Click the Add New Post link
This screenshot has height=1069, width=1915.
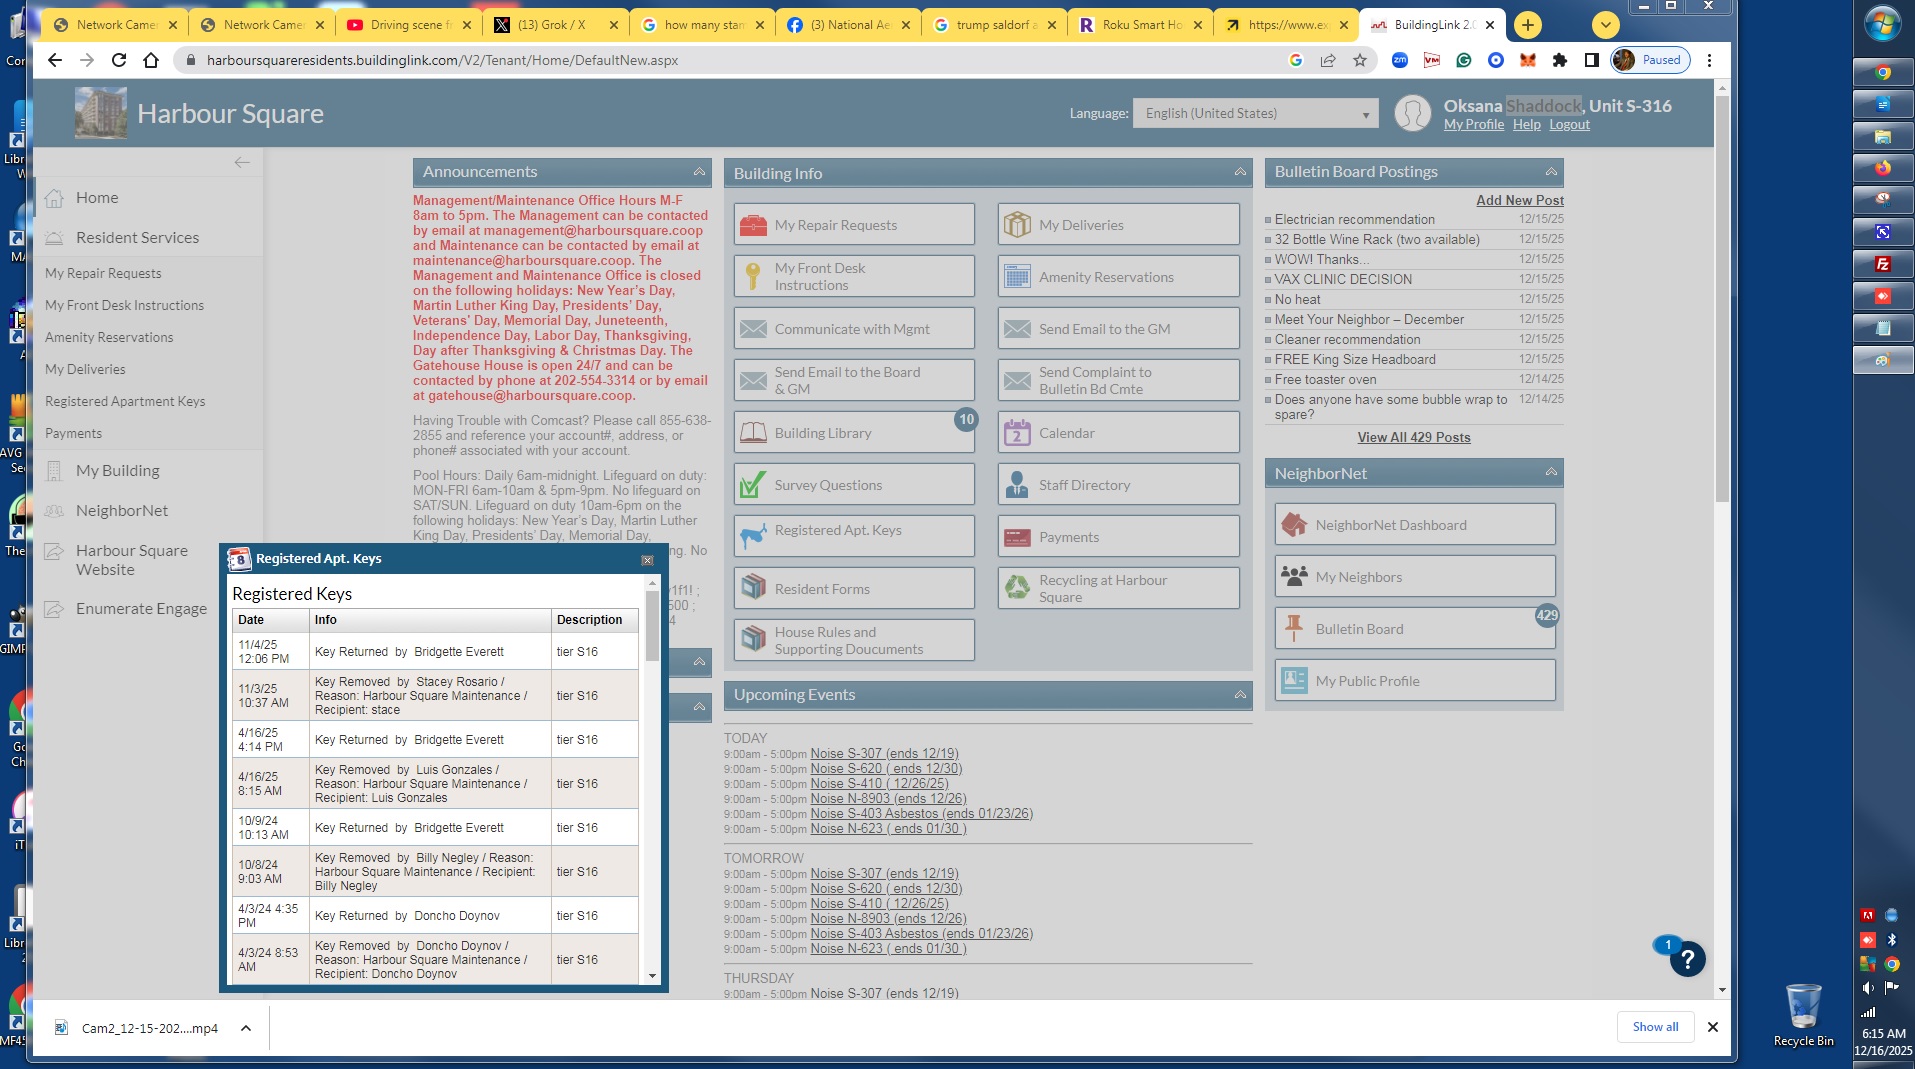pyautogui.click(x=1519, y=200)
